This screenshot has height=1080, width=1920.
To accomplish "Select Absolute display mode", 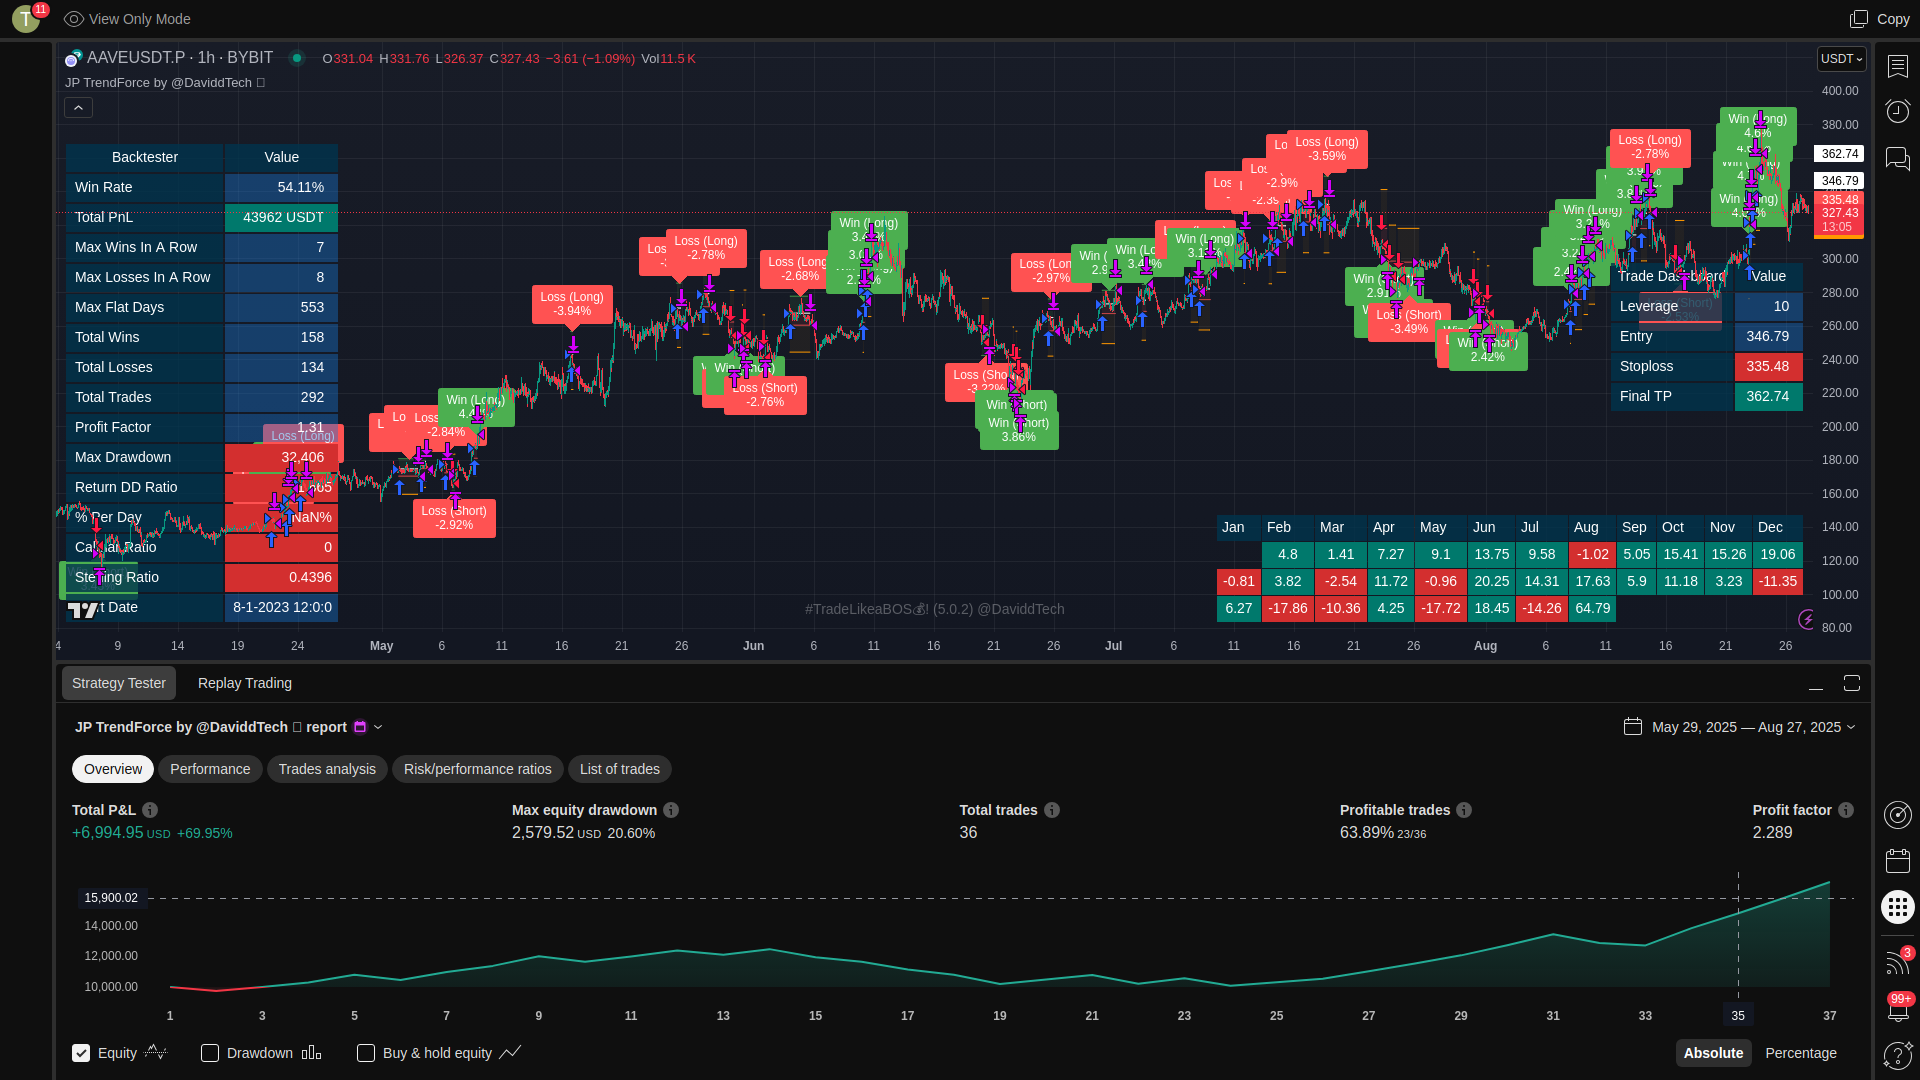I will pyautogui.click(x=1713, y=1053).
